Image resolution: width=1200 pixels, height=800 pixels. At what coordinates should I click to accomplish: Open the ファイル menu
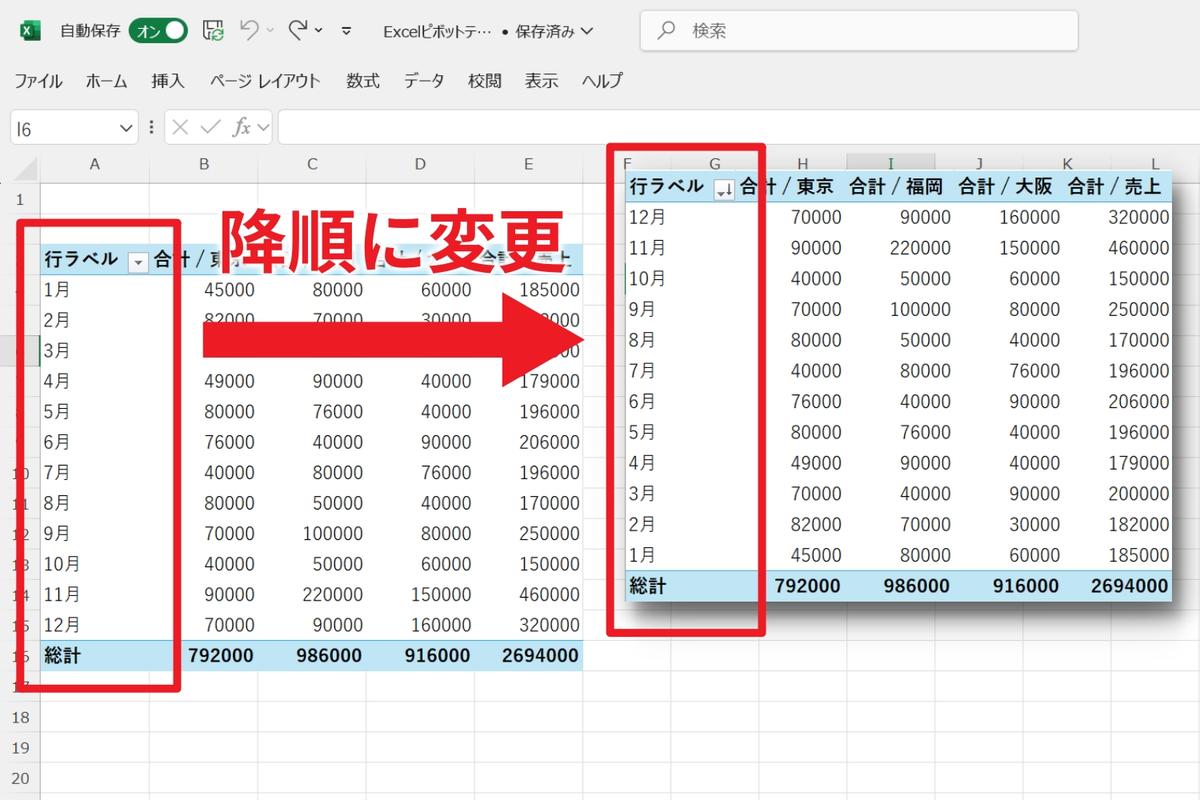pyautogui.click(x=38, y=81)
